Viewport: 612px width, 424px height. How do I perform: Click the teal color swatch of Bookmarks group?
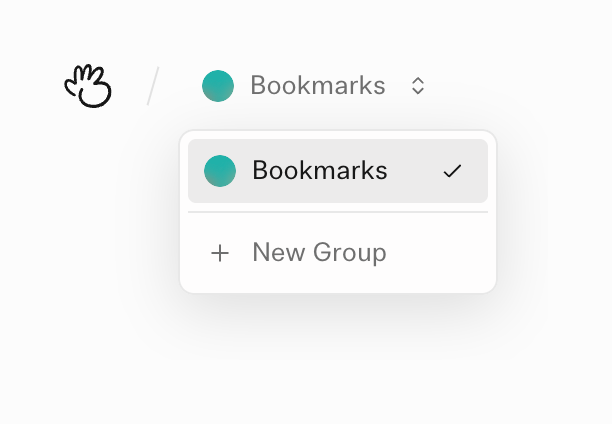coord(220,171)
